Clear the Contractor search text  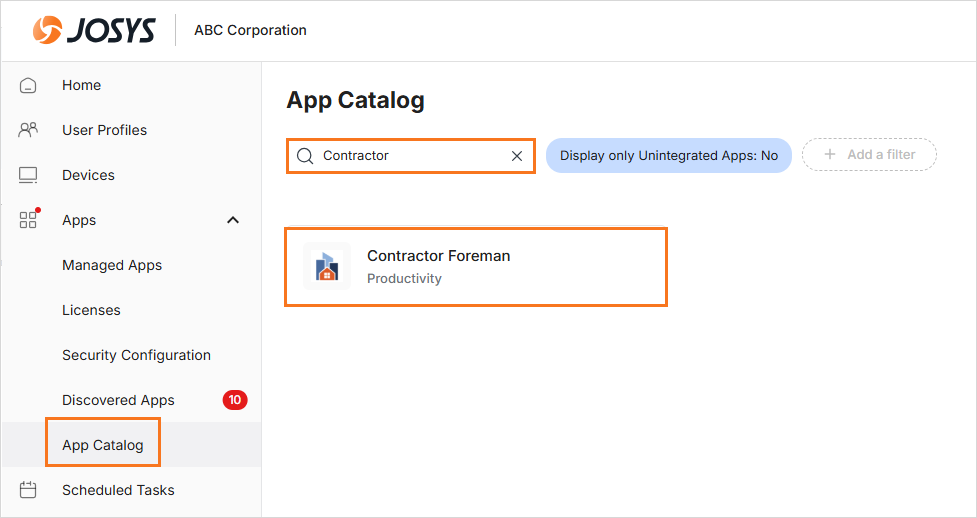pos(517,156)
